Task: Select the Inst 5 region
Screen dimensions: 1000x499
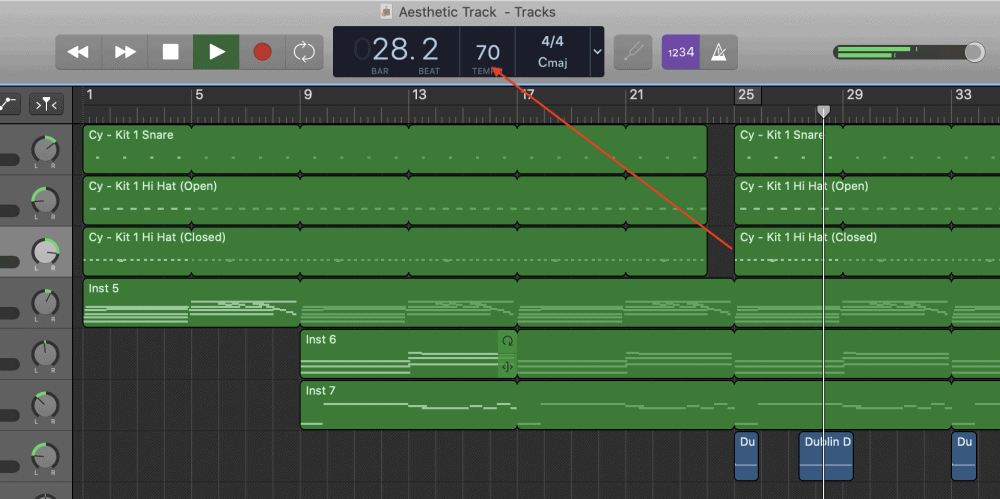Action: [541, 302]
